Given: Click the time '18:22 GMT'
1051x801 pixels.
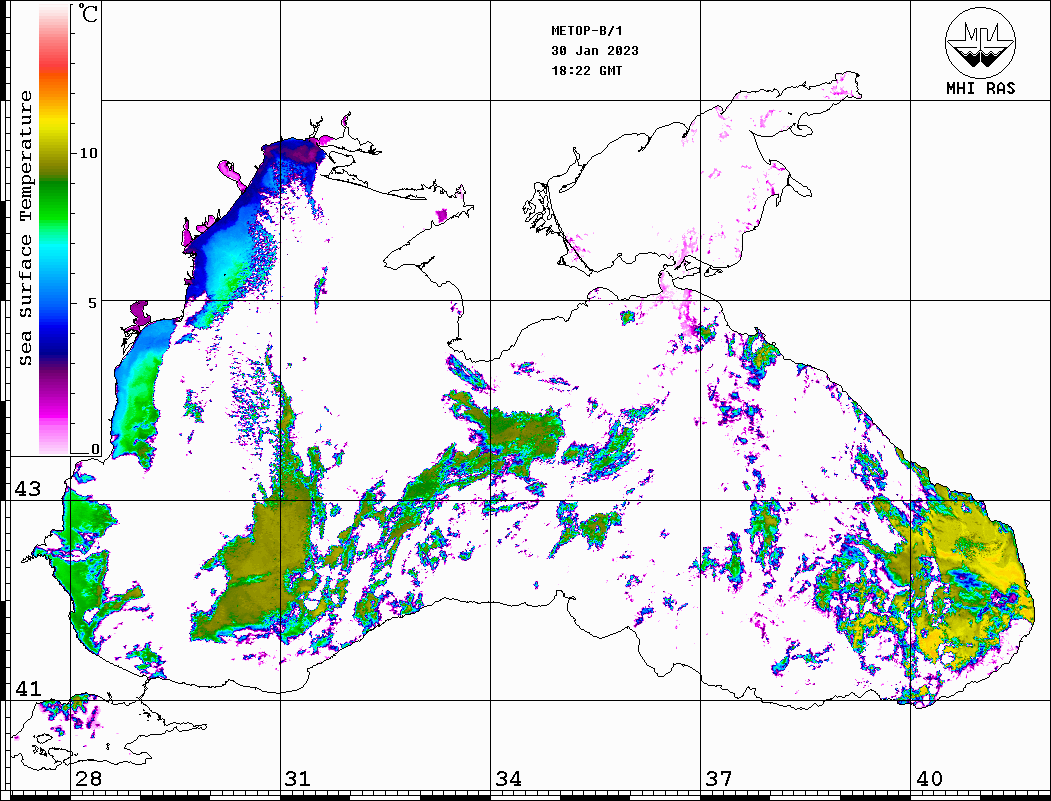Looking at the screenshot, I should [x=587, y=70].
